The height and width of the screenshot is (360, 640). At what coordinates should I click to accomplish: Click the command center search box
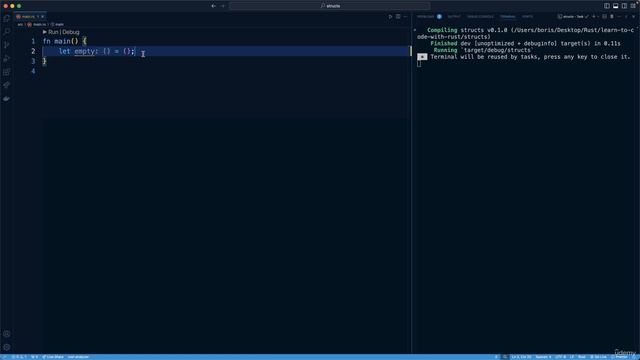330,6
